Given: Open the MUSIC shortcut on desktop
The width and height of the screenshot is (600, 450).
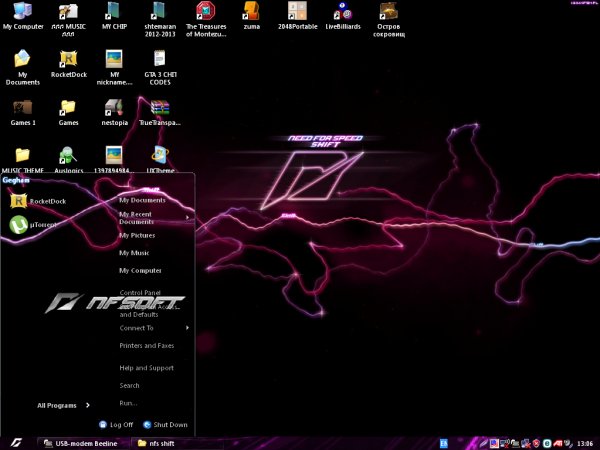Looking at the screenshot, I should pyautogui.click(x=68, y=18).
